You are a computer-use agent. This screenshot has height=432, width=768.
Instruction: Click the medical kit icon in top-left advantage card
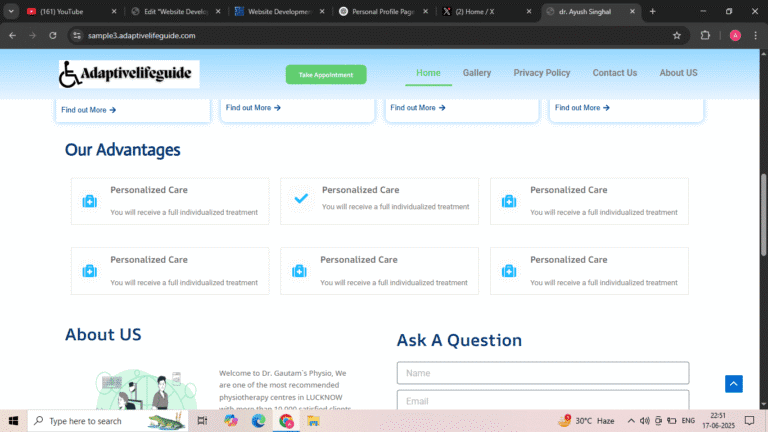tap(90, 201)
